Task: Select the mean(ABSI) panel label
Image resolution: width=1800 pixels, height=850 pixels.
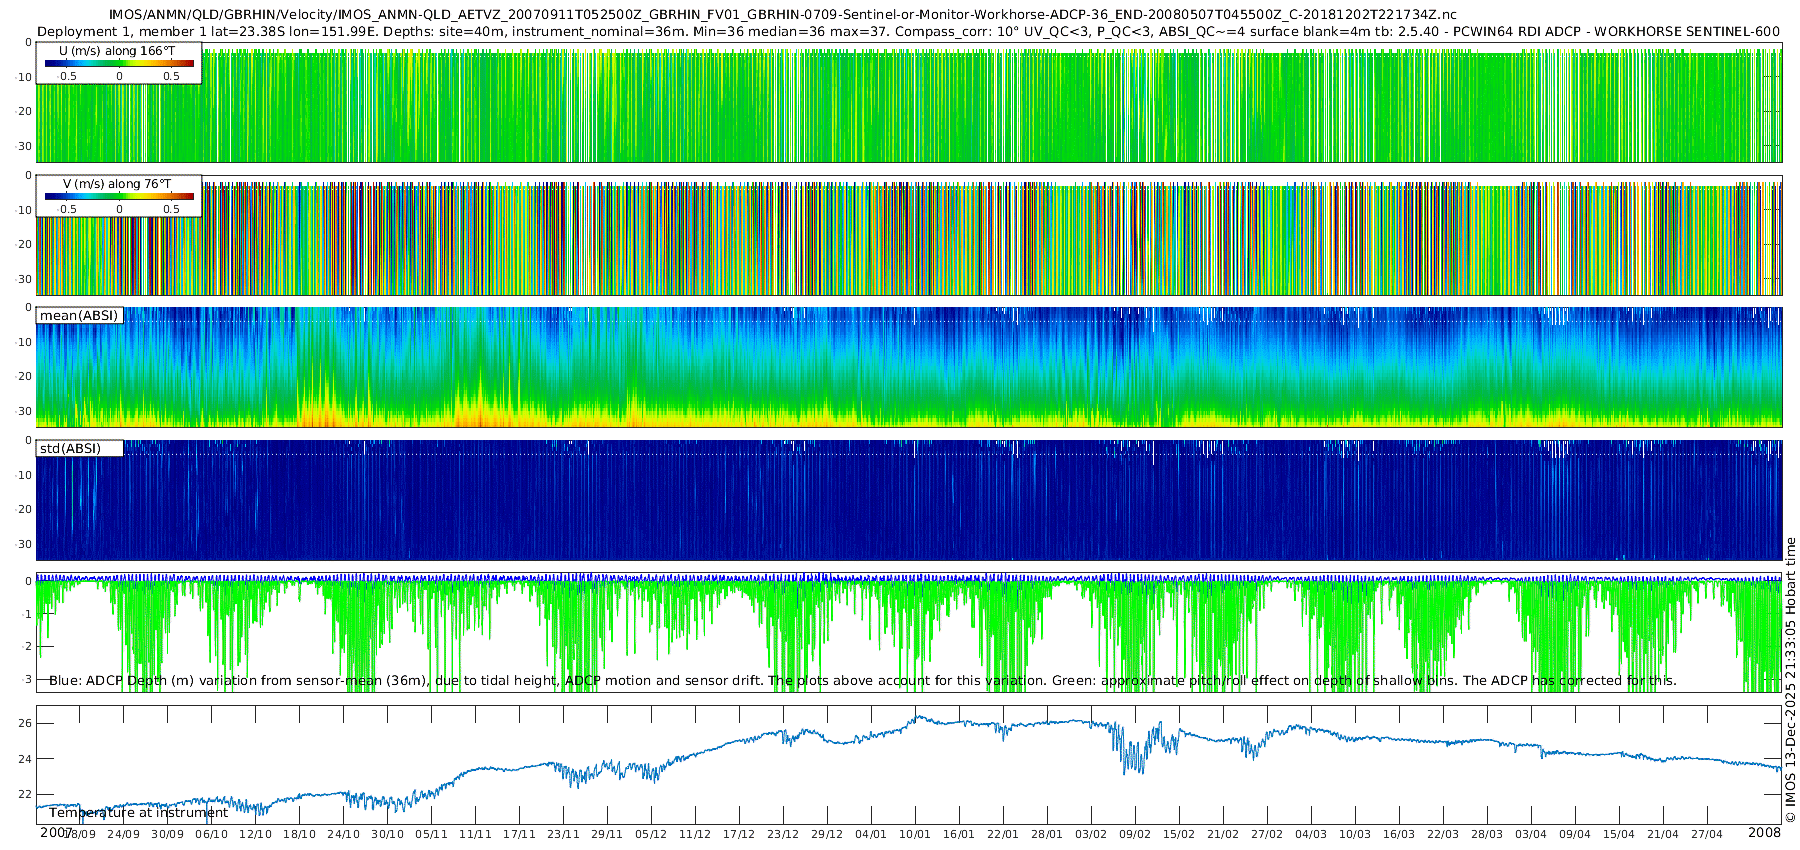Action: pyautogui.click(x=79, y=316)
